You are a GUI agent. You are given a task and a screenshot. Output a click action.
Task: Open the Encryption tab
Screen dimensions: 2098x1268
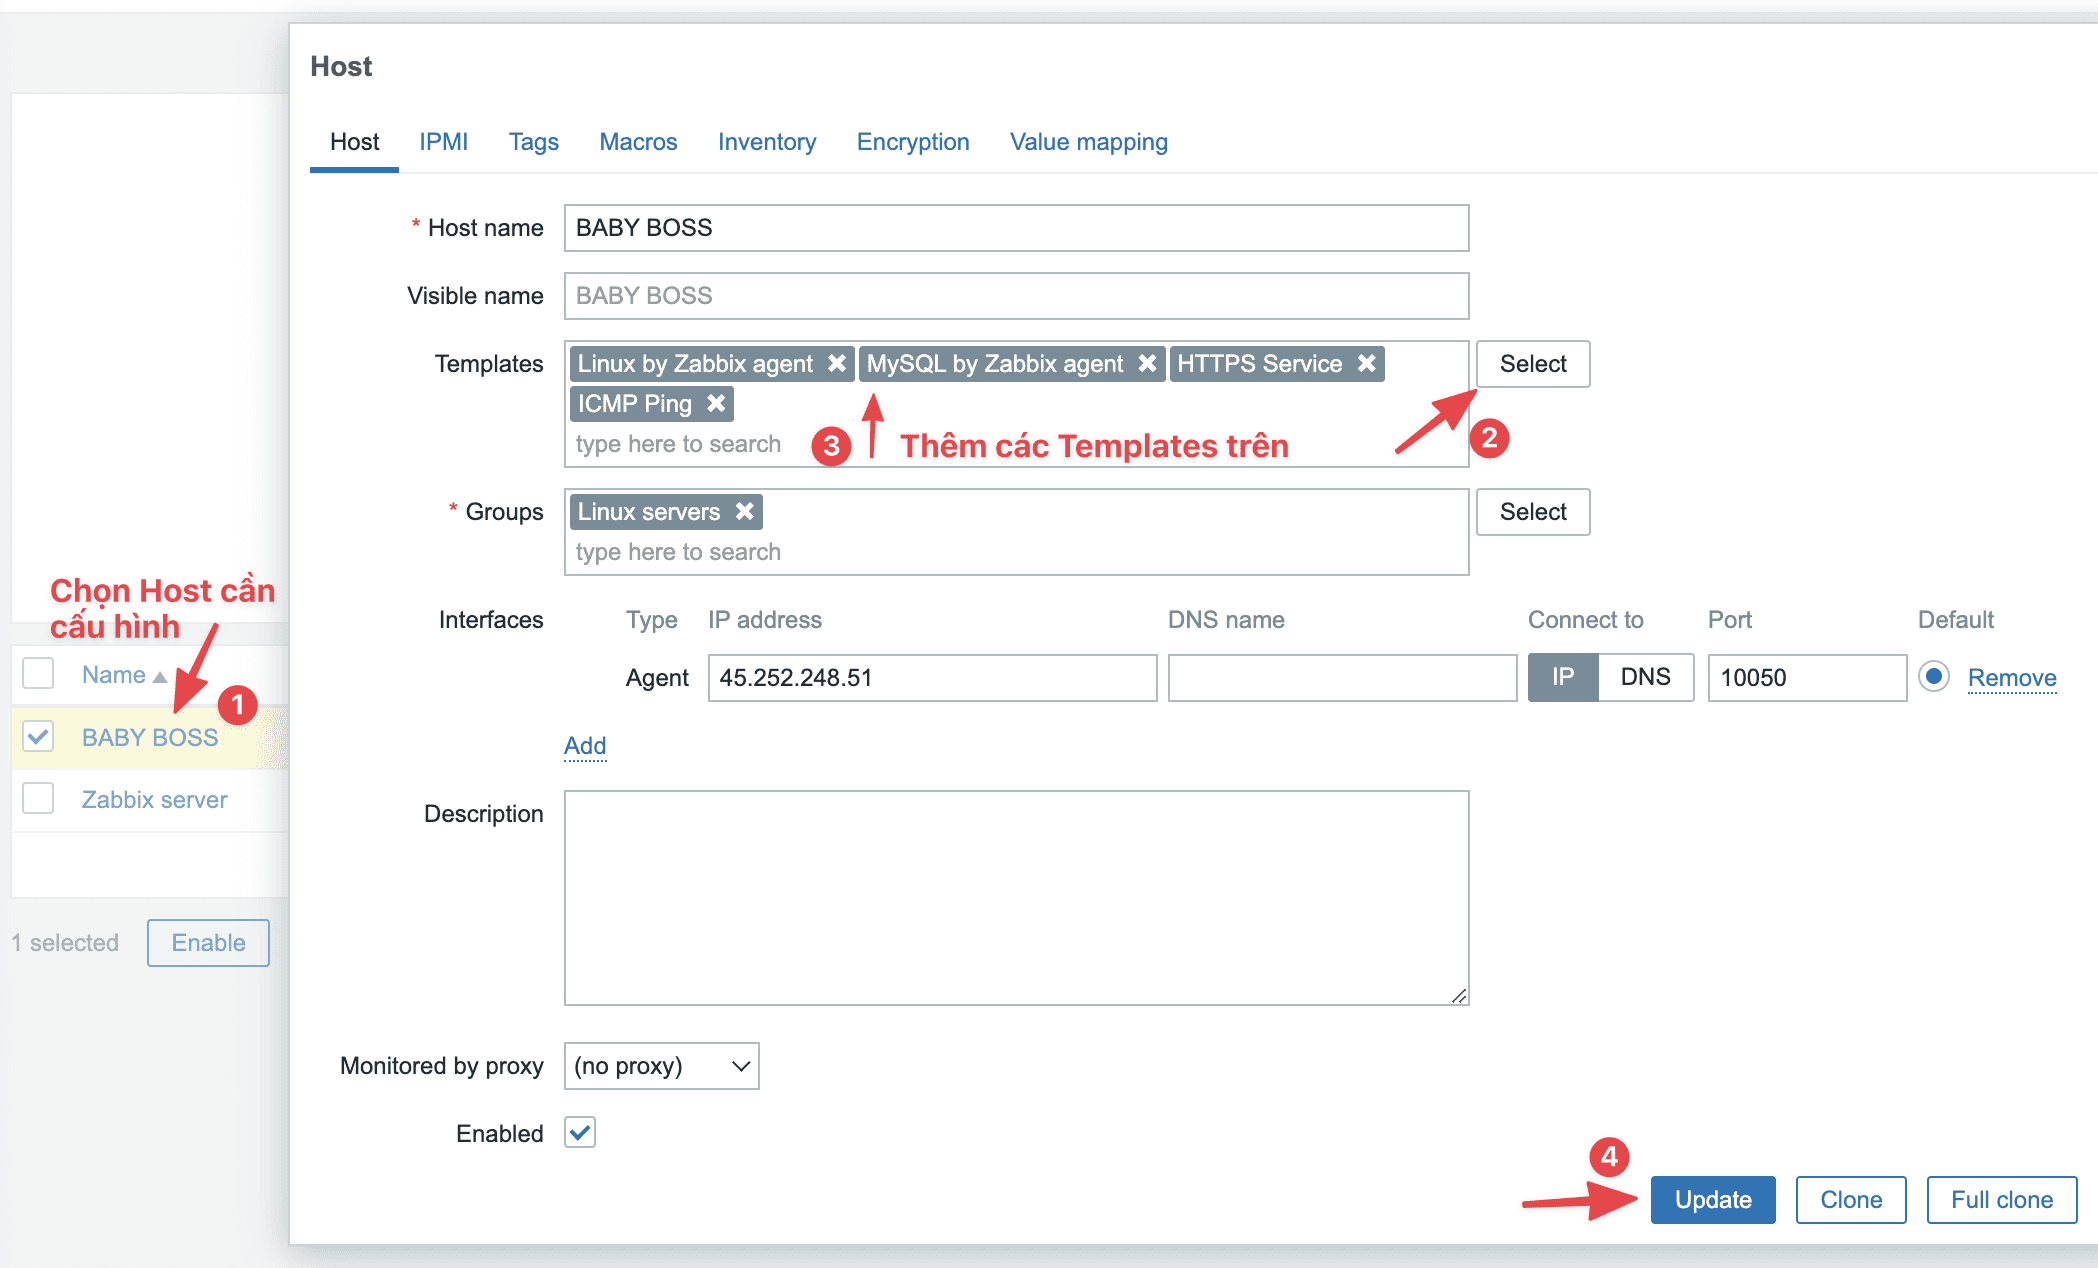coord(913,142)
